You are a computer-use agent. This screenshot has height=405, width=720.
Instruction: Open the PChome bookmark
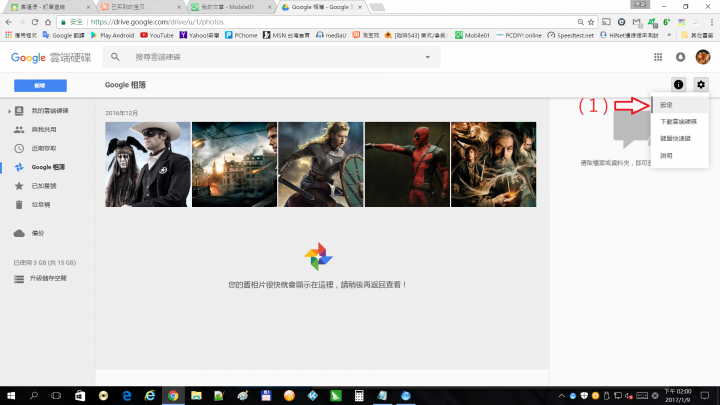click(x=241, y=35)
